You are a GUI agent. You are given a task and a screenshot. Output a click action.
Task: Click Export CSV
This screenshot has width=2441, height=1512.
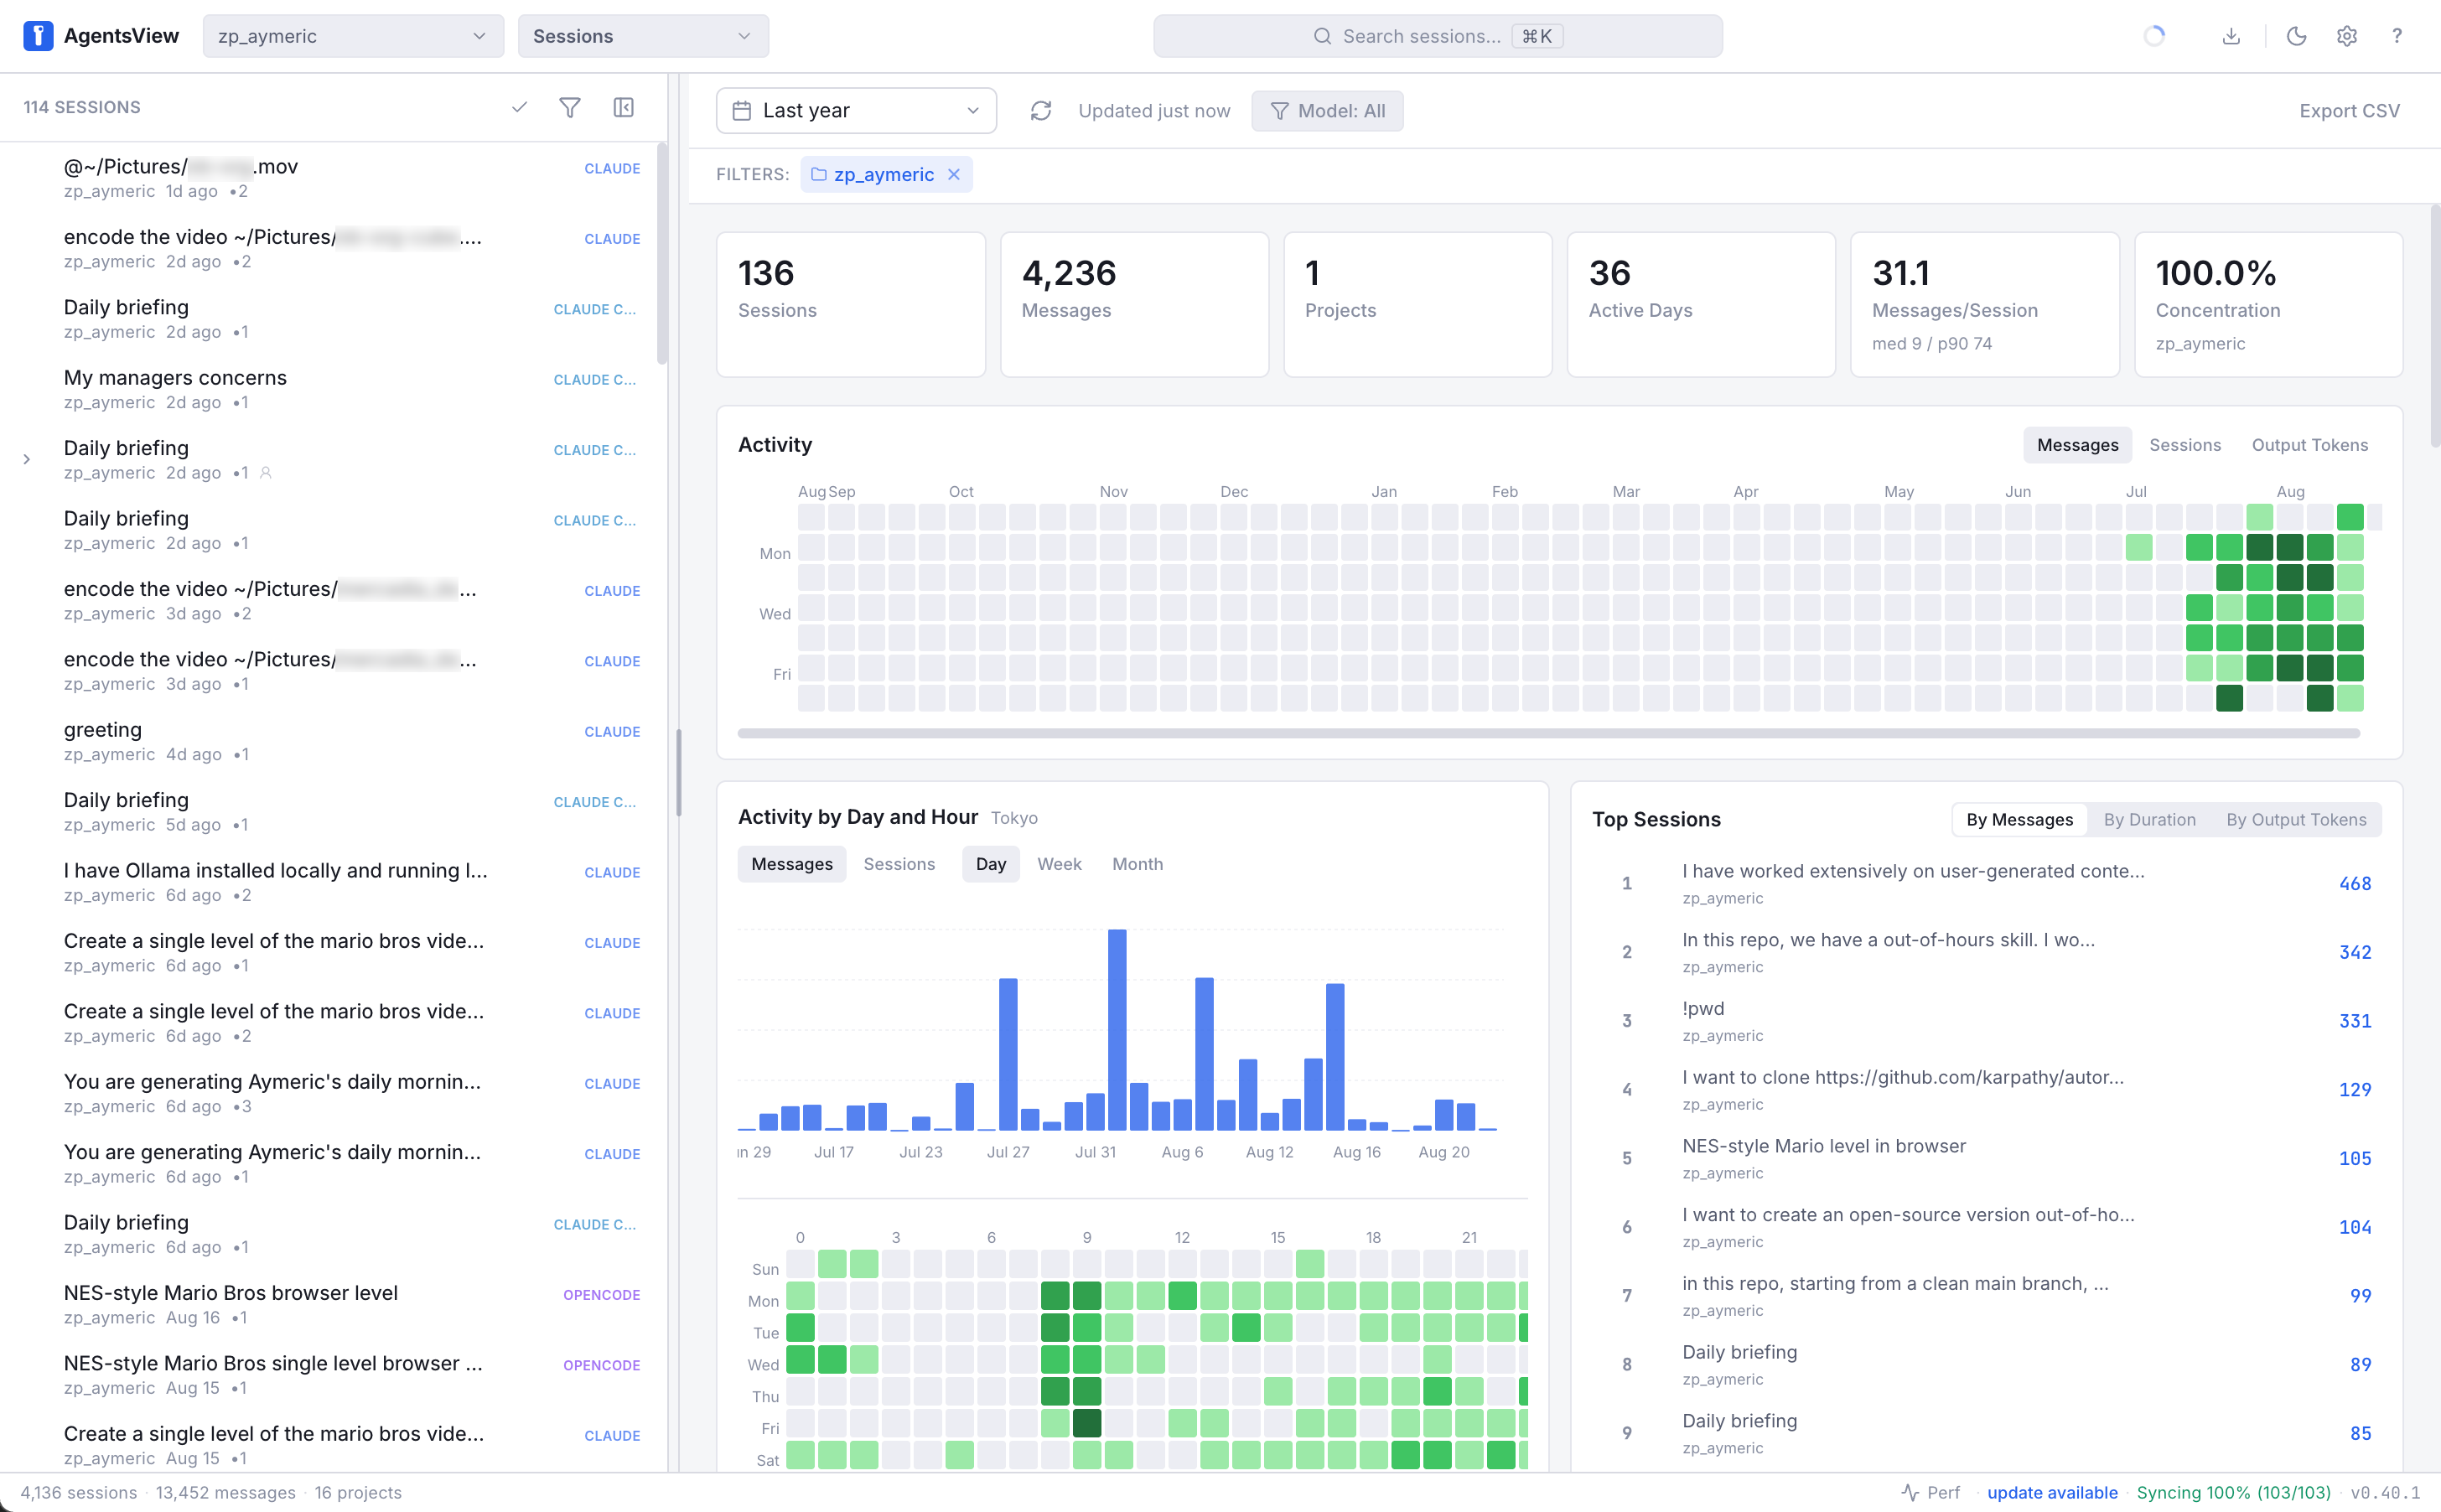tap(2349, 111)
